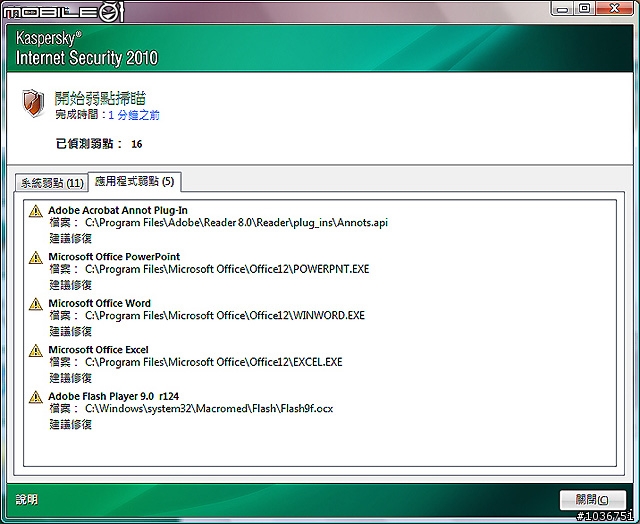Image resolution: width=640 pixels, height=524 pixels.
Task: Open the 說明 help link
Action: (27, 499)
